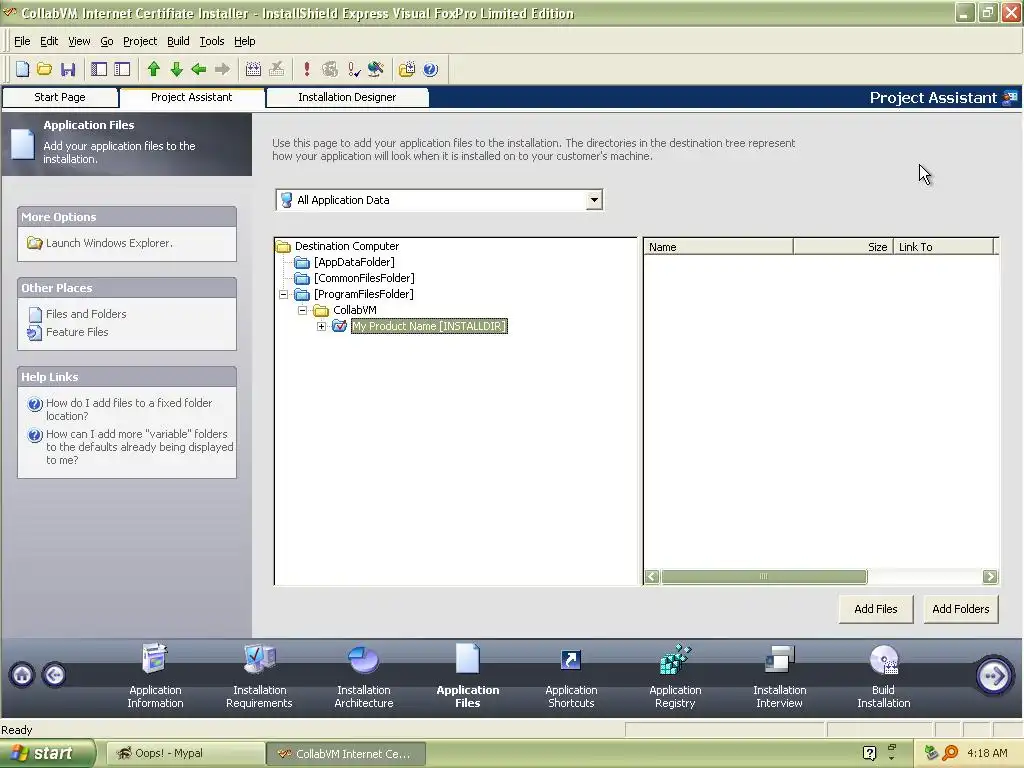Click the CollabVM Internet Ce... taskbar button

pyautogui.click(x=346, y=754)
